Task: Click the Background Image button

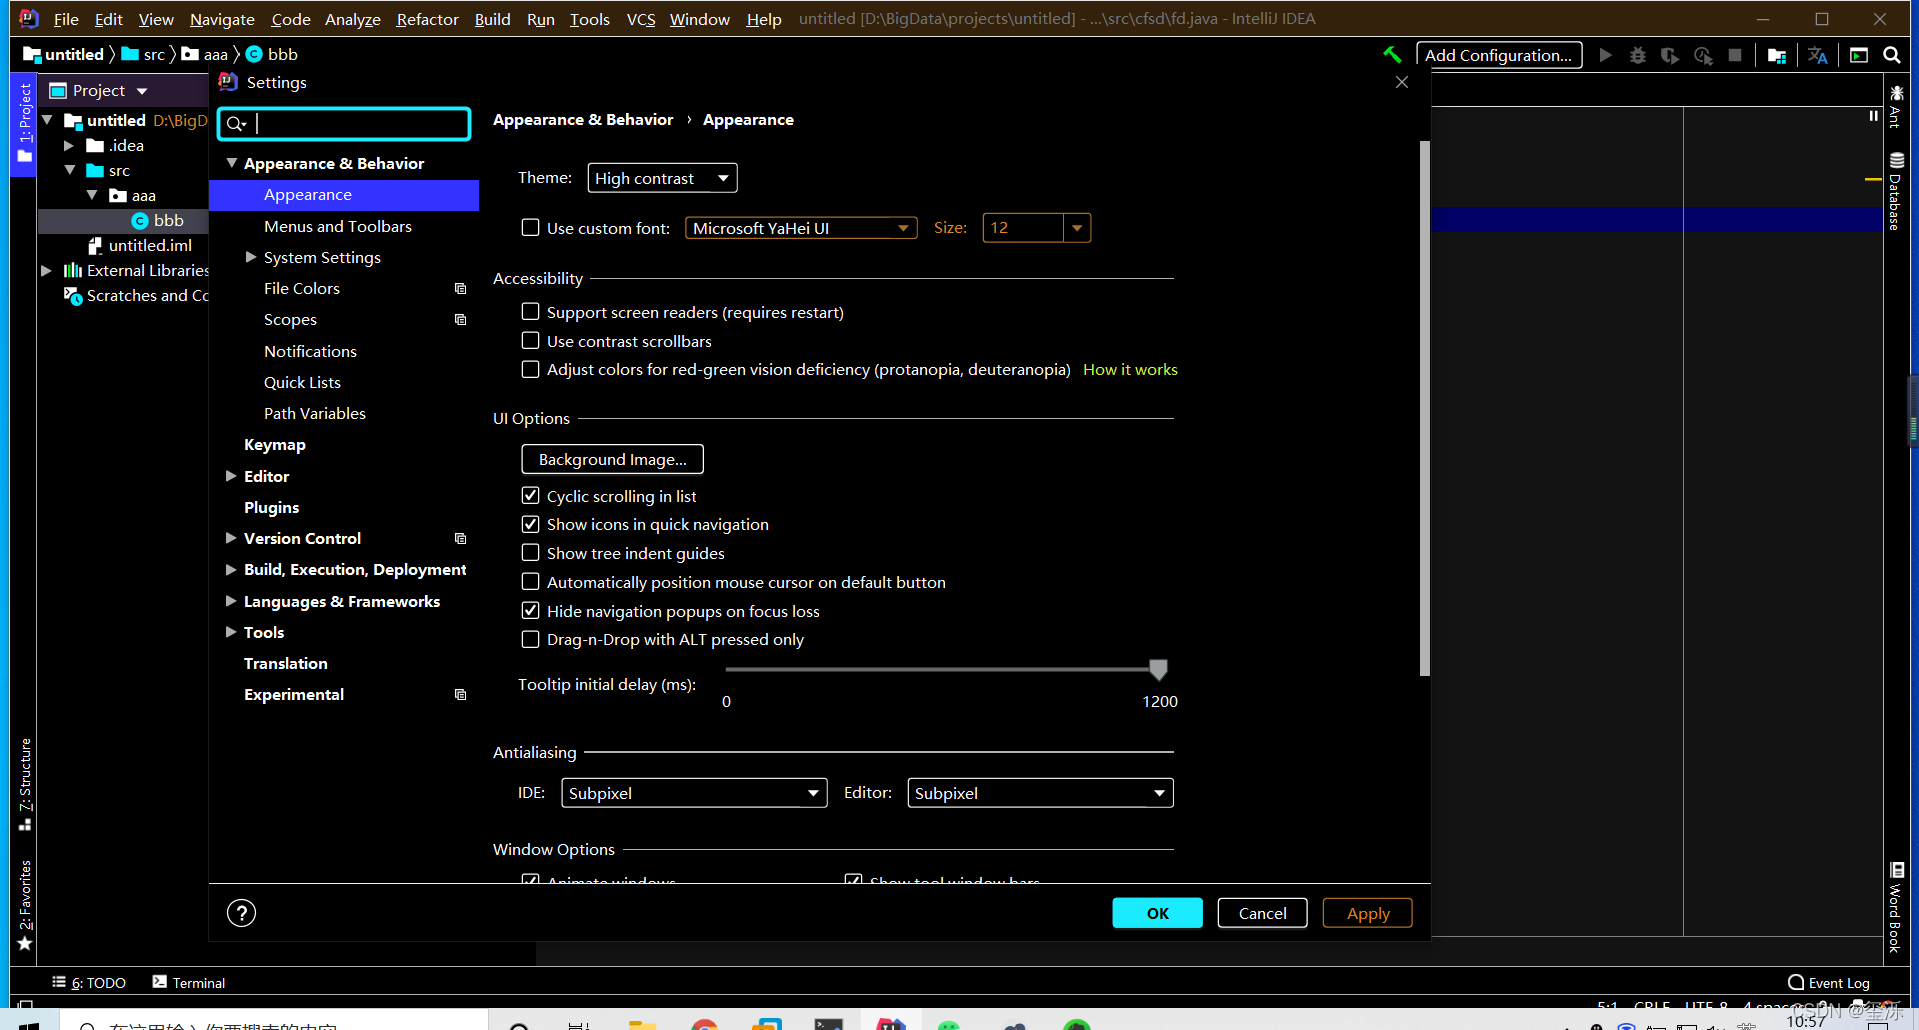Action: (612, 459)
